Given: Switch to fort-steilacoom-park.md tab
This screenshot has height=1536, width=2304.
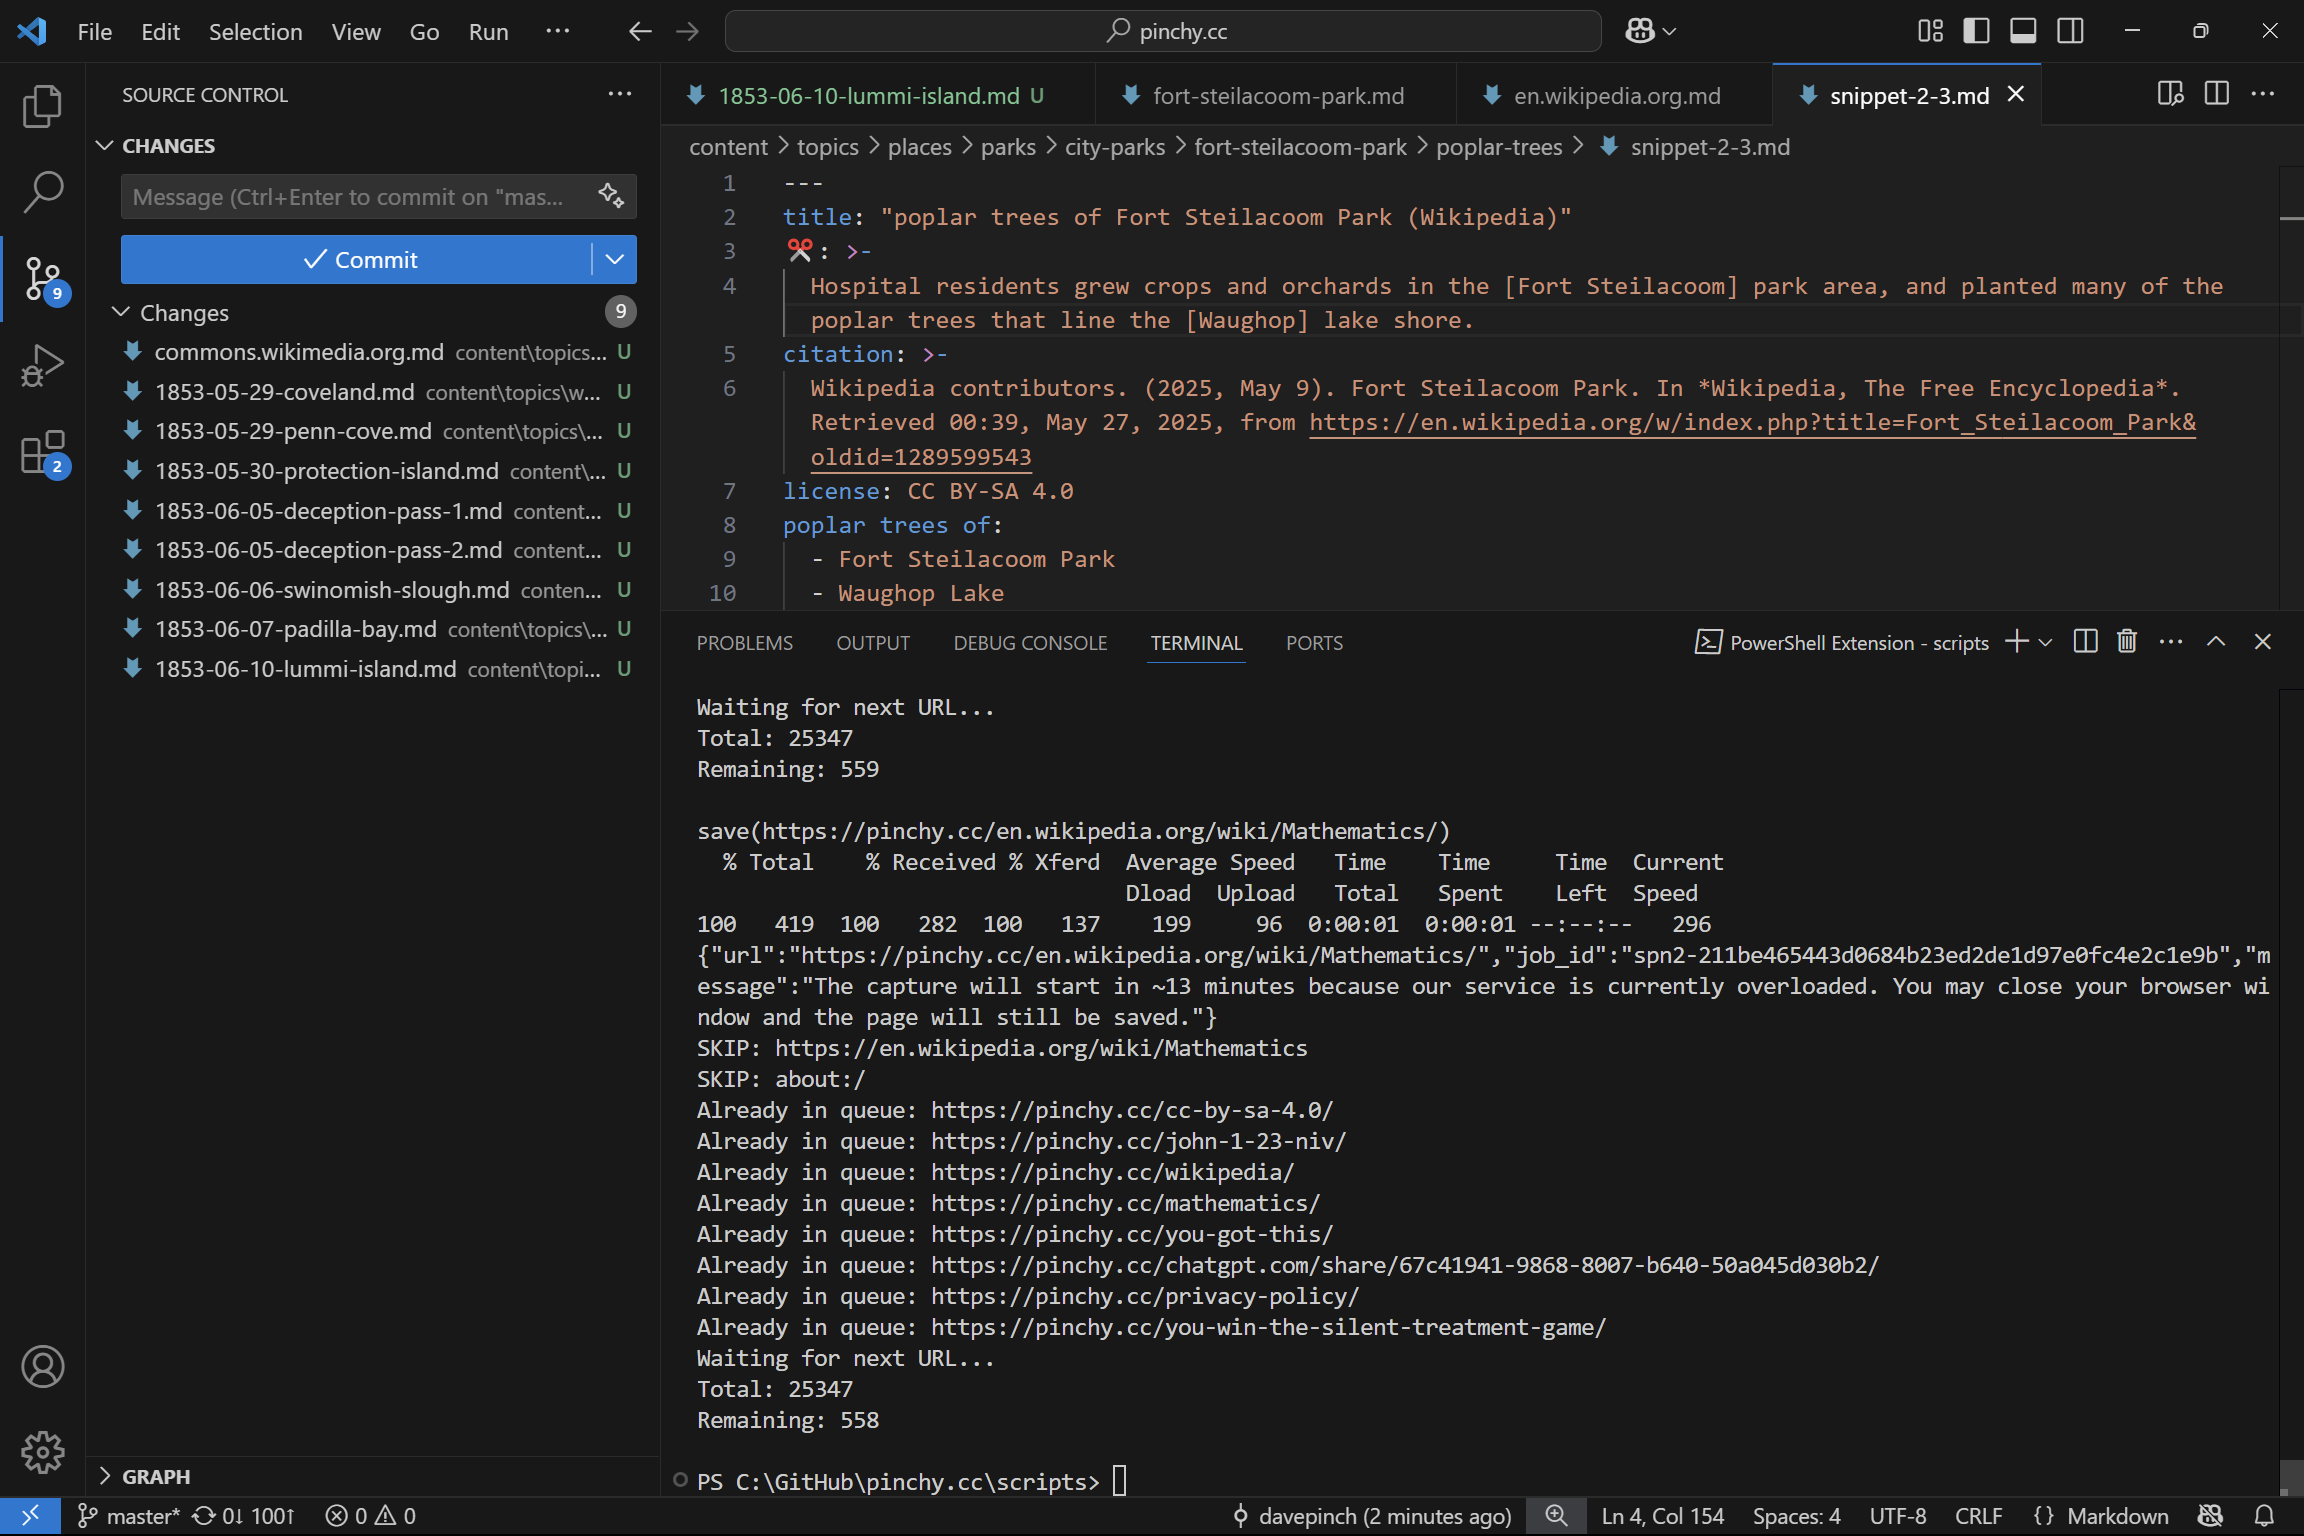Looking at the screenshot, I should 1278,95.
